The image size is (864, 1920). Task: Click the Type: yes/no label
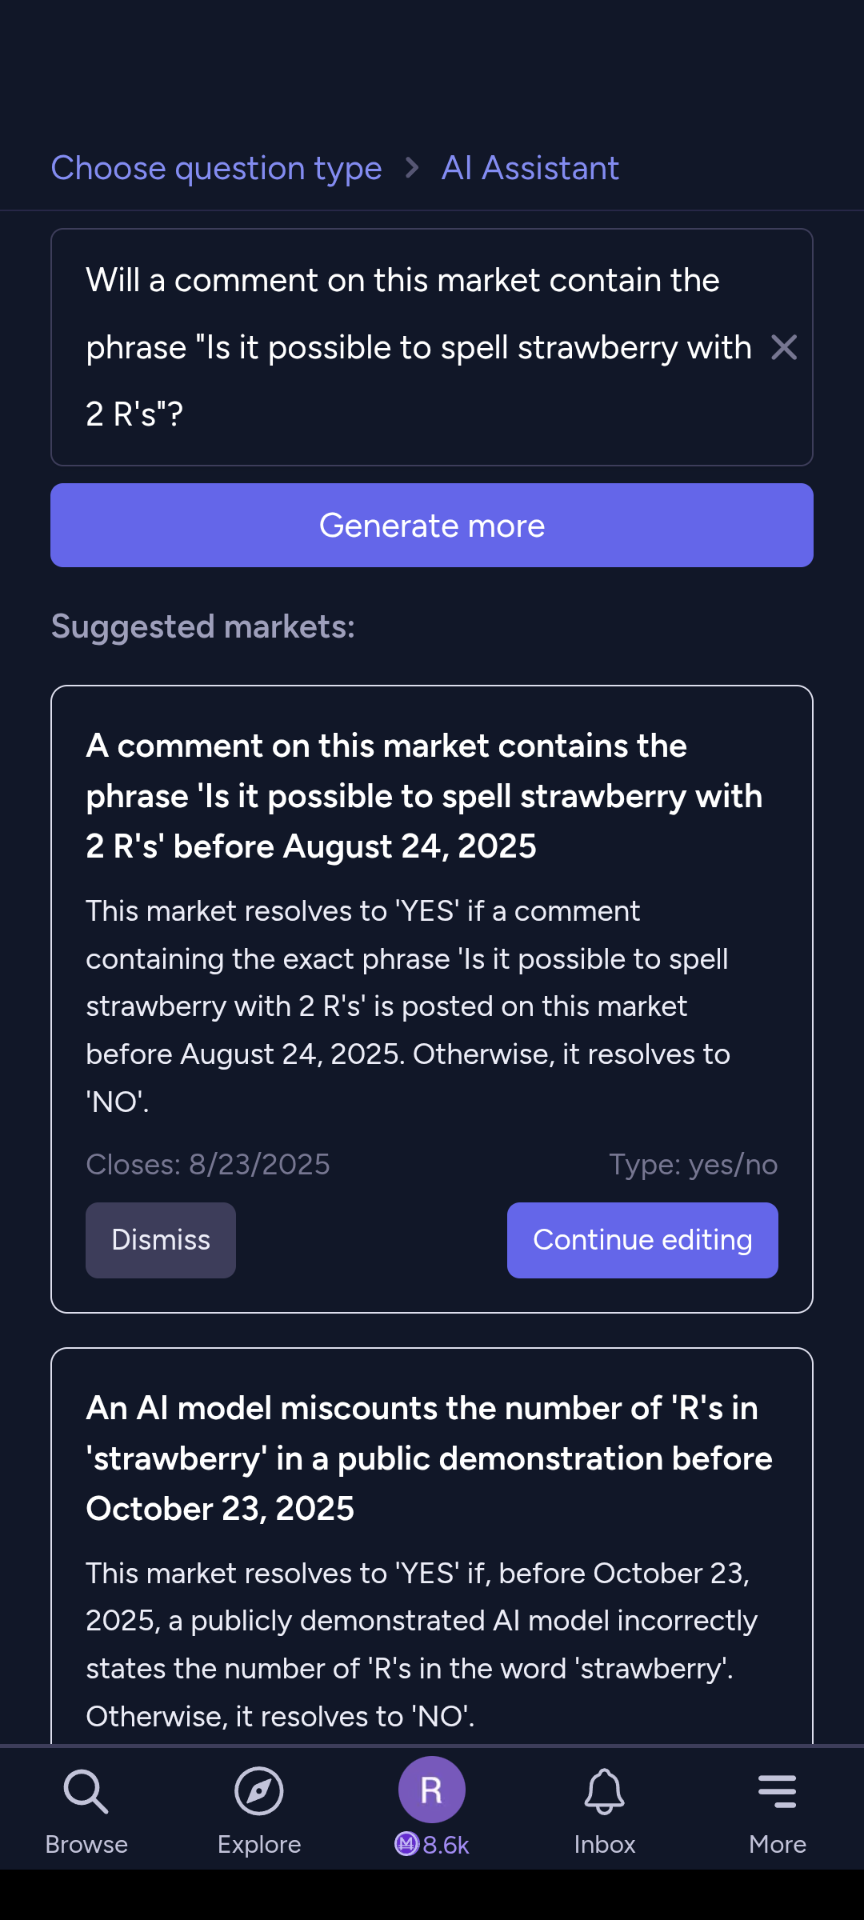click(x=693, y=1164)
